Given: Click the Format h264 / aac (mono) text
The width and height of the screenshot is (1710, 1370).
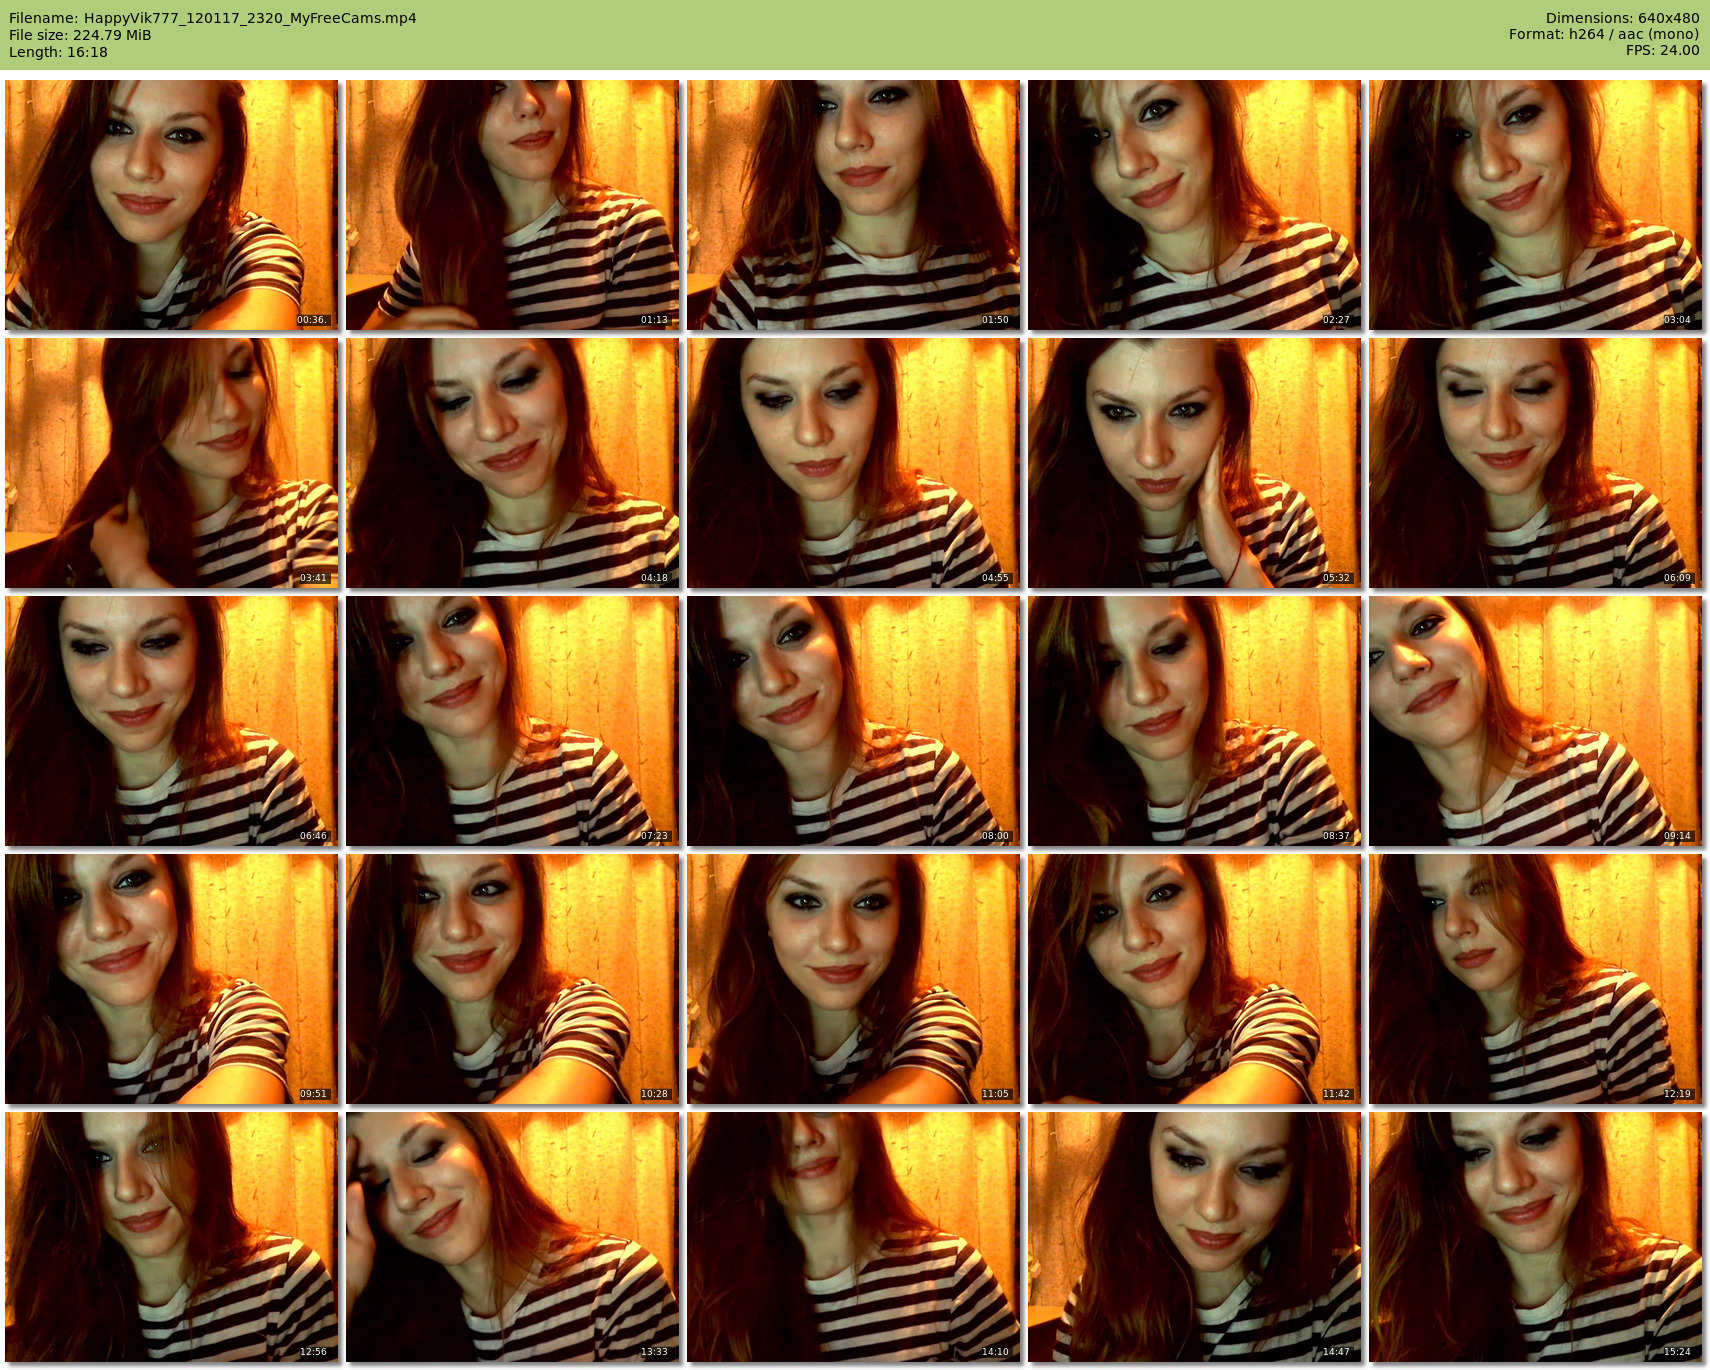Looking at the screenshot, I should coord(1604,34).
